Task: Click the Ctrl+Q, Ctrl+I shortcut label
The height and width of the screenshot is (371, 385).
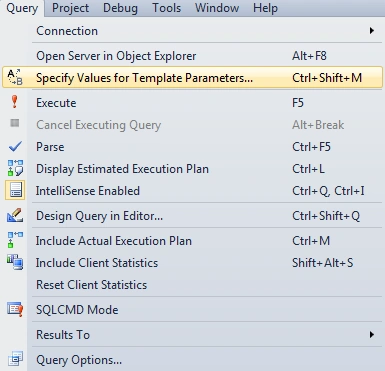Action: coord(328,191)
